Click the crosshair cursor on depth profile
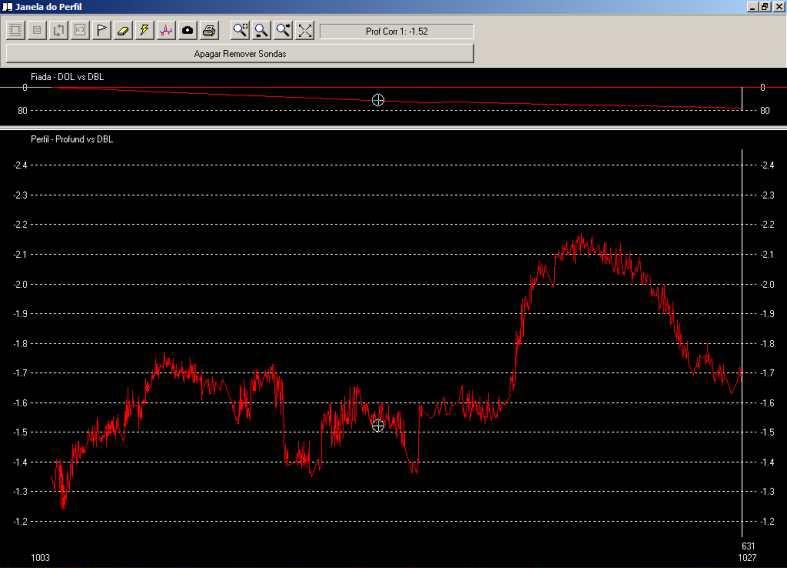Screen dimensions: 787x568 (378, 426)
